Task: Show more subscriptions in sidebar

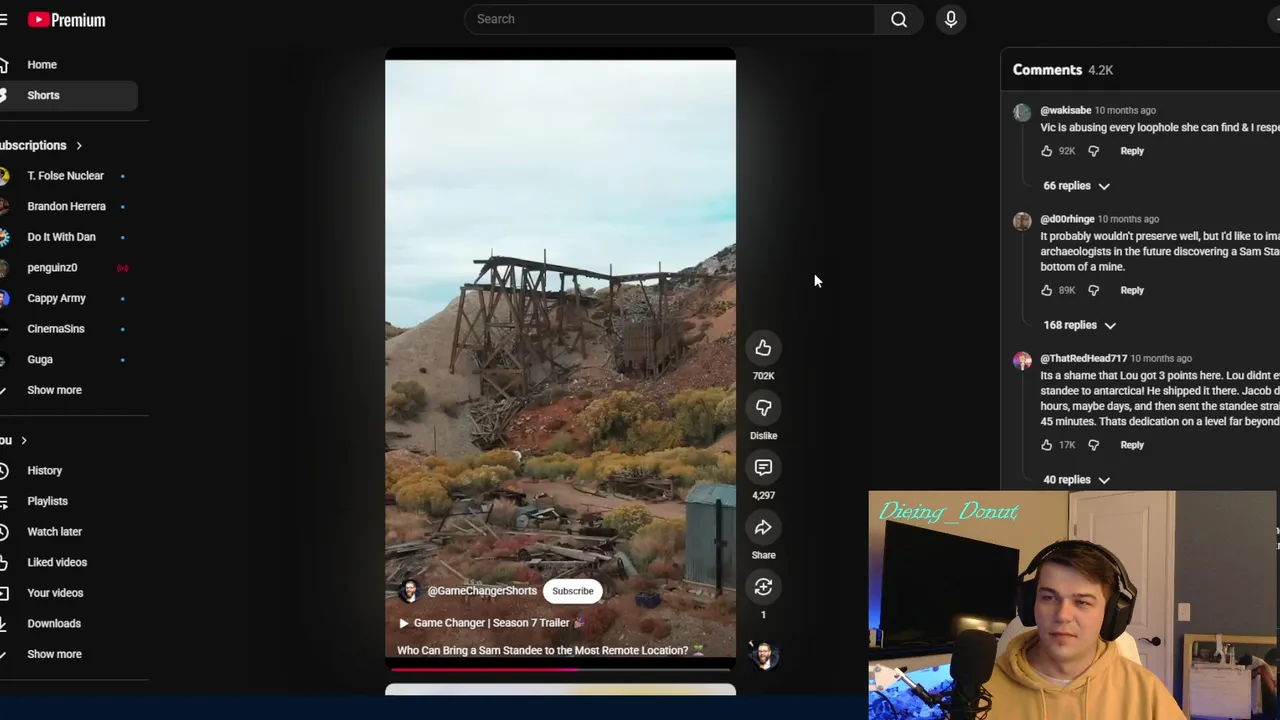Action: pos(55,390)
